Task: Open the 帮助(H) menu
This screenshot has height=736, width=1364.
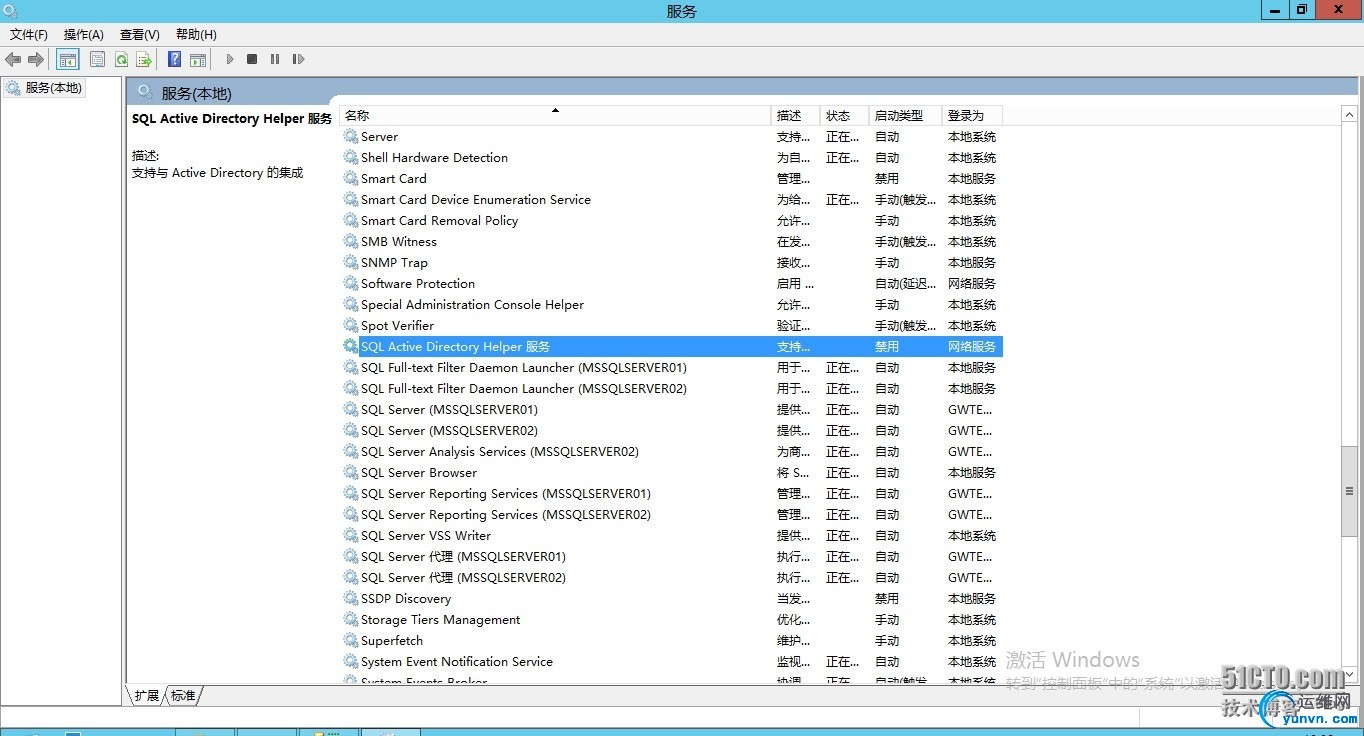Action: pyautogui.click(x=196, y=35)
